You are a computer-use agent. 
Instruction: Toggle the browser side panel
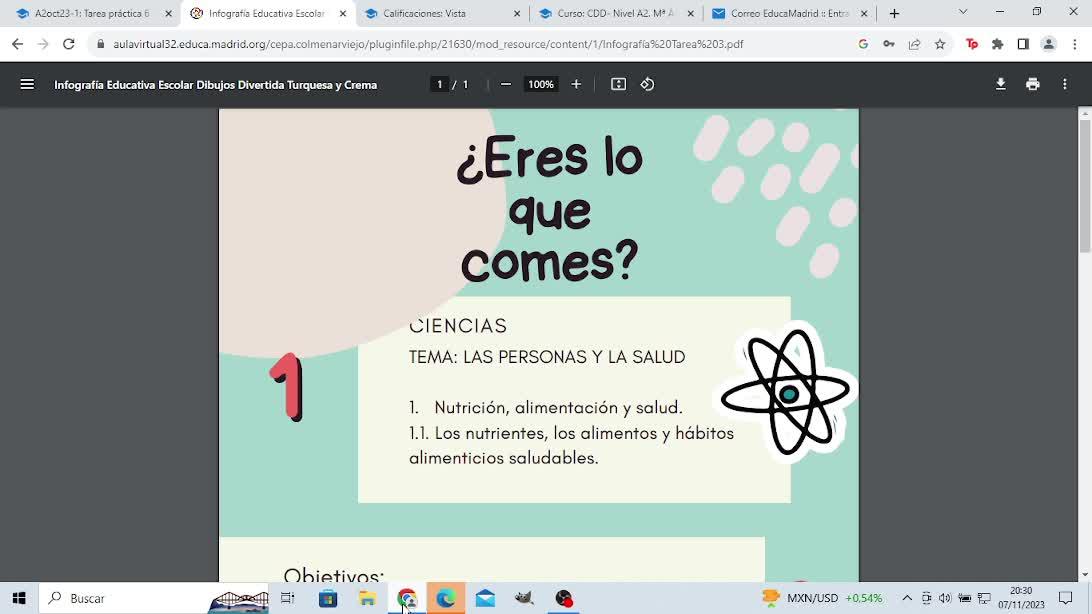pos(1023,44)
